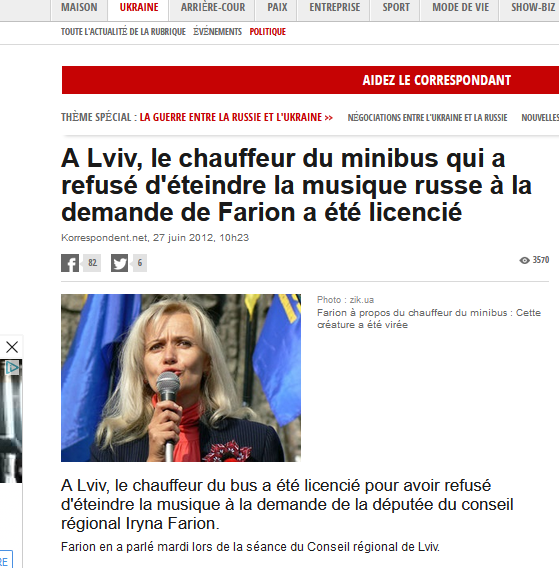Open the Facebook share count 82
The image size is (559, 568).
coord(92,263)
